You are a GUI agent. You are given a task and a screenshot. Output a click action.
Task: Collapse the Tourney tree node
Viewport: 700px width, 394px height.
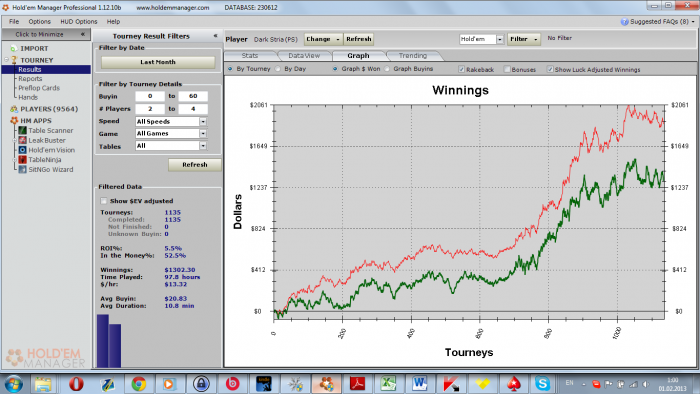click(x=6, y=60)
